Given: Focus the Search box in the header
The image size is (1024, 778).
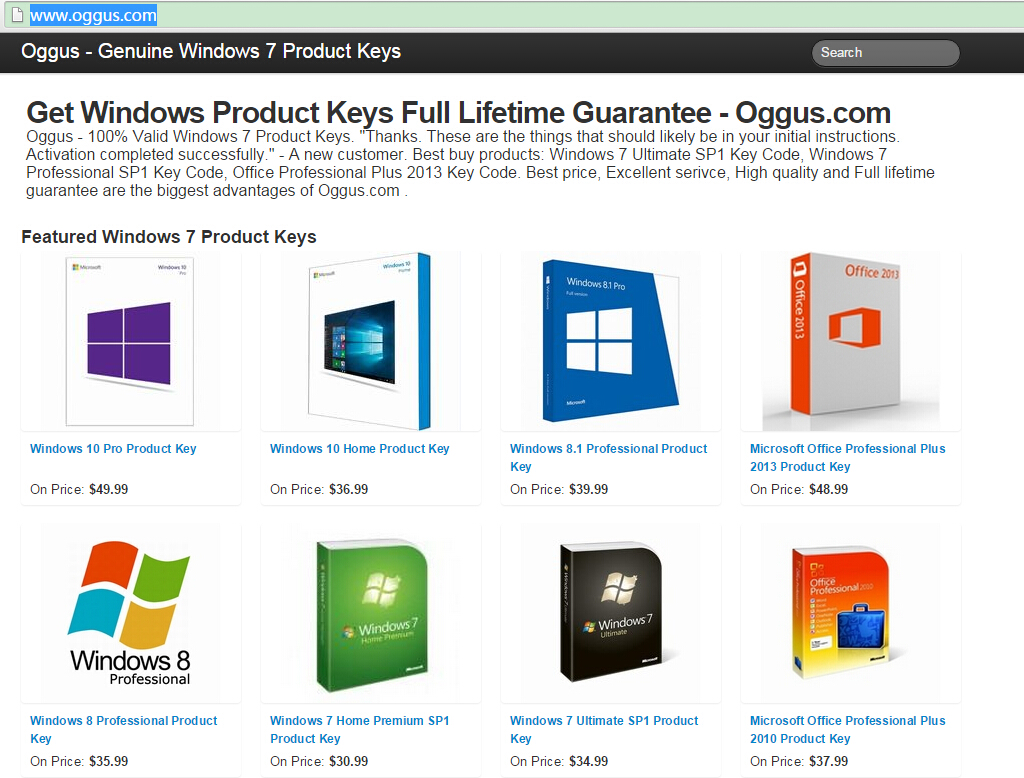Looking at the screenshot, I should 886,52.
